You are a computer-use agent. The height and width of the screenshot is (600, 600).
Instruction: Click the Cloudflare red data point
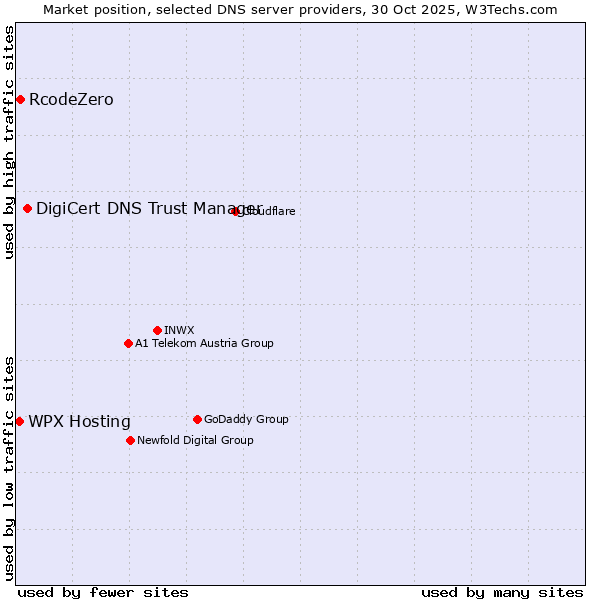pos(236,211)
